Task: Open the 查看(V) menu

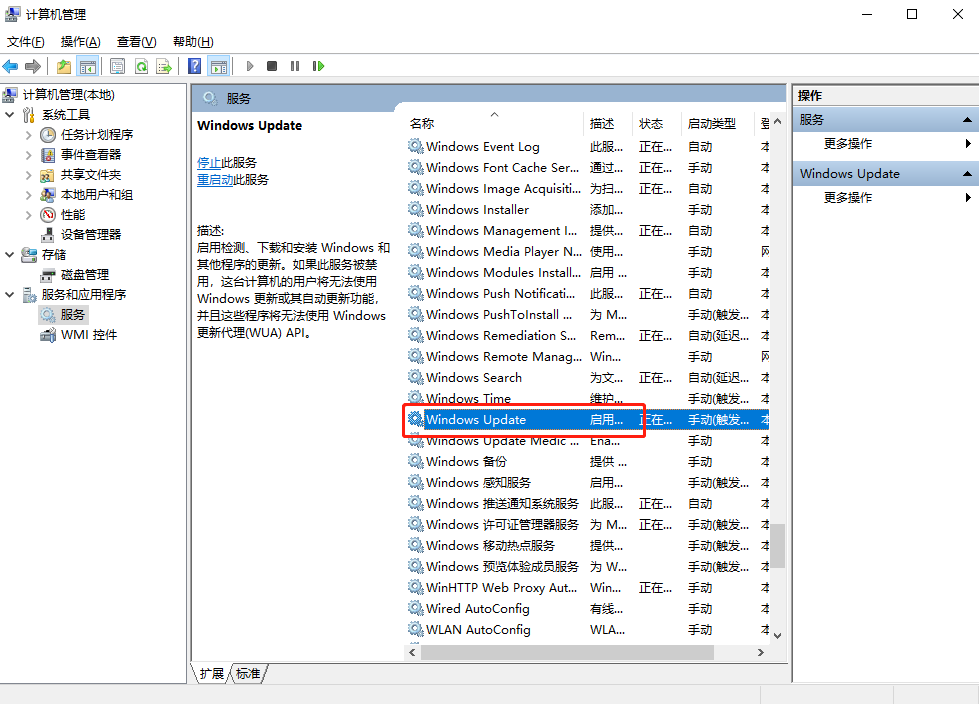Action: [x=136, y=42]
